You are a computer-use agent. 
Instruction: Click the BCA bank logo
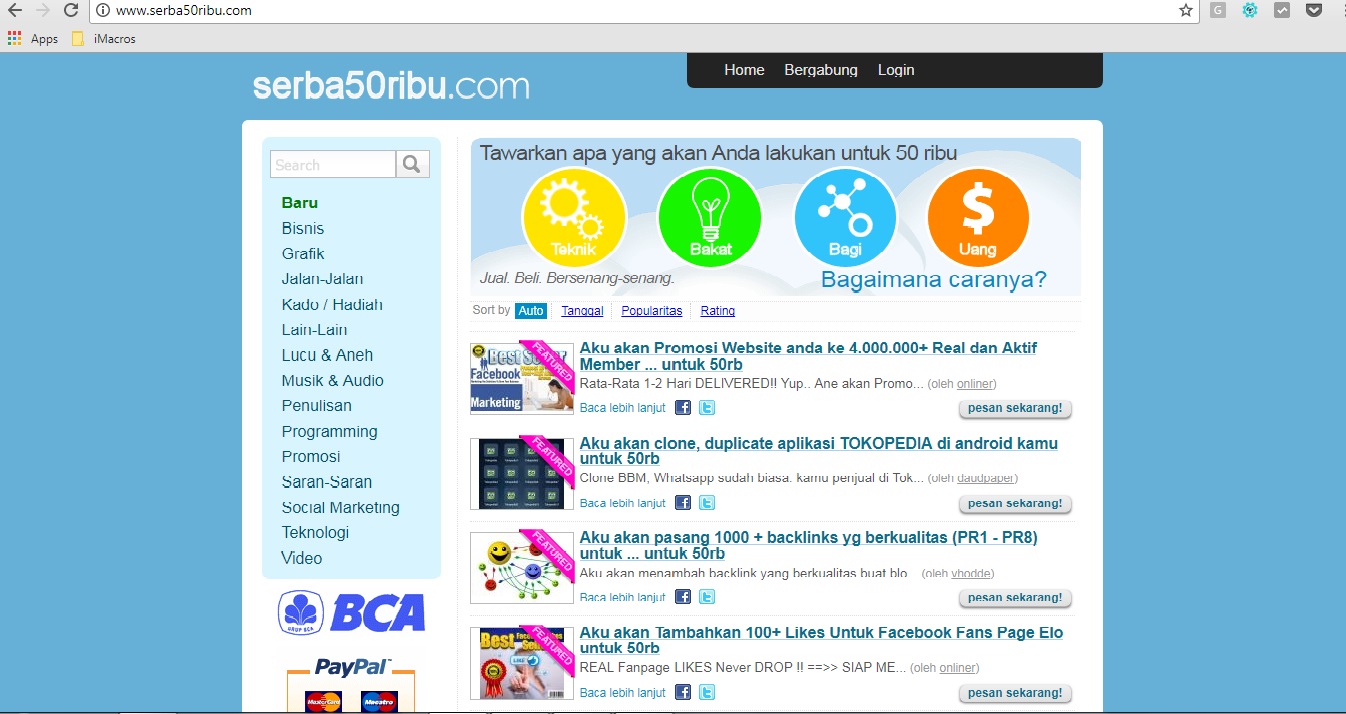pyautogui.click(x=350, y=614)
